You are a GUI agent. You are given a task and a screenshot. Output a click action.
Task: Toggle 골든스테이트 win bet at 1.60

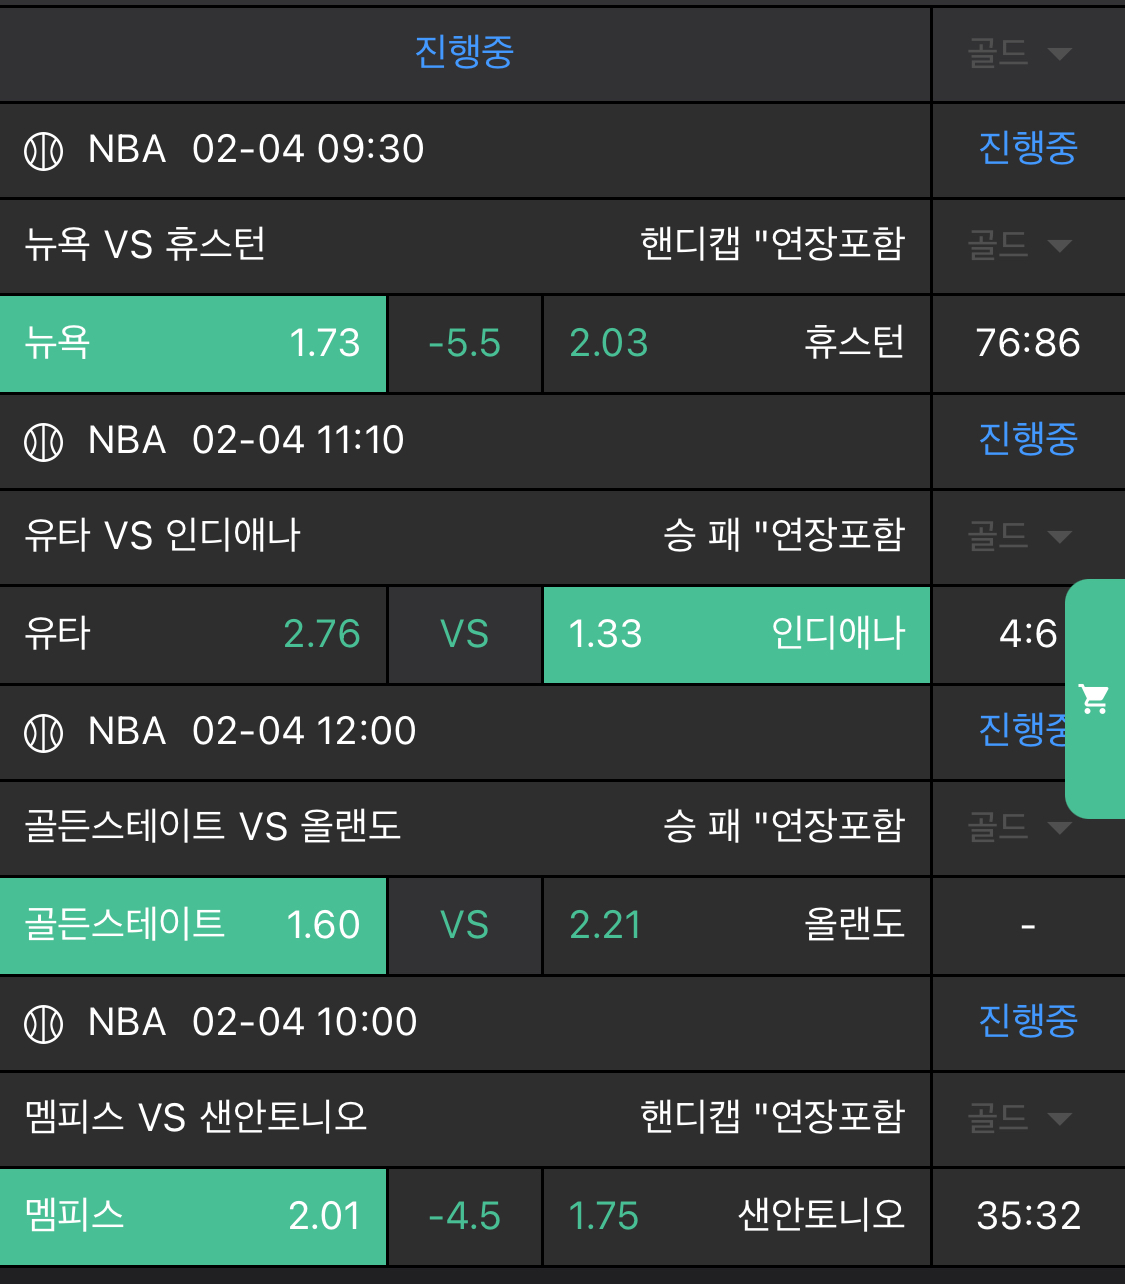point(193,925)
